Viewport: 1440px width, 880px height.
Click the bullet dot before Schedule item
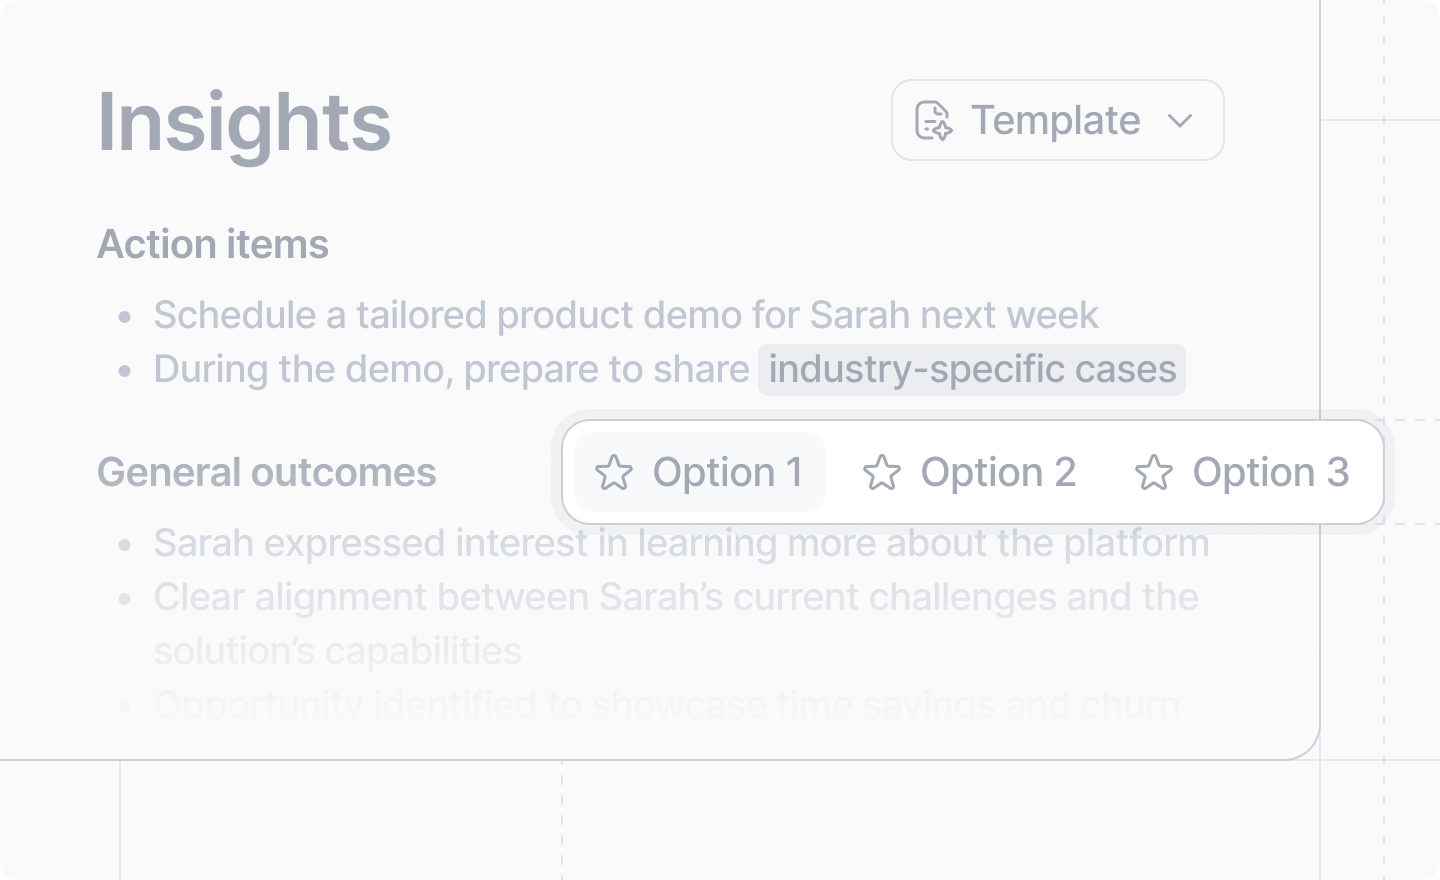click(x=125, y=317)
